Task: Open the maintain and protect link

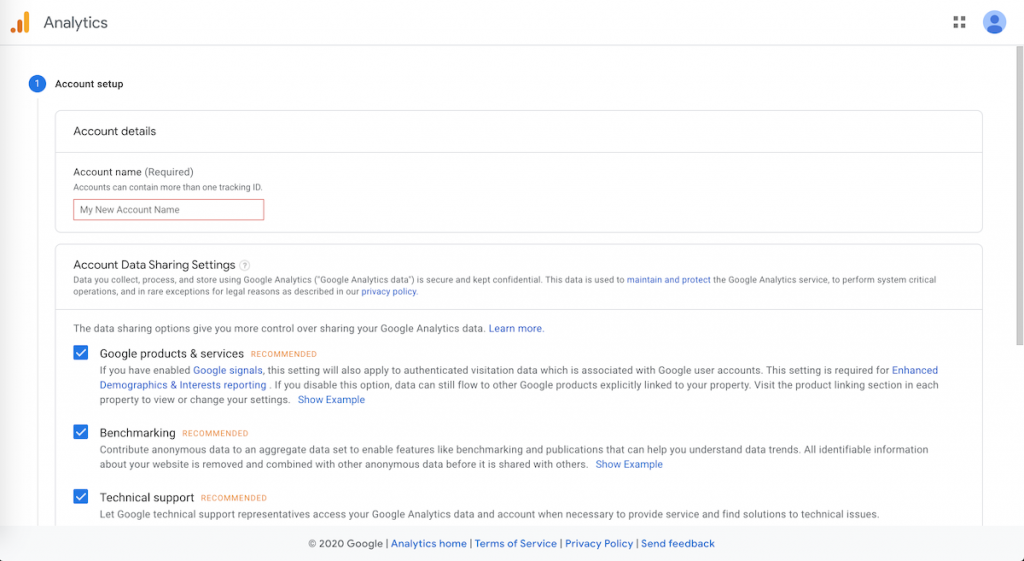Action: pos(668,280)
